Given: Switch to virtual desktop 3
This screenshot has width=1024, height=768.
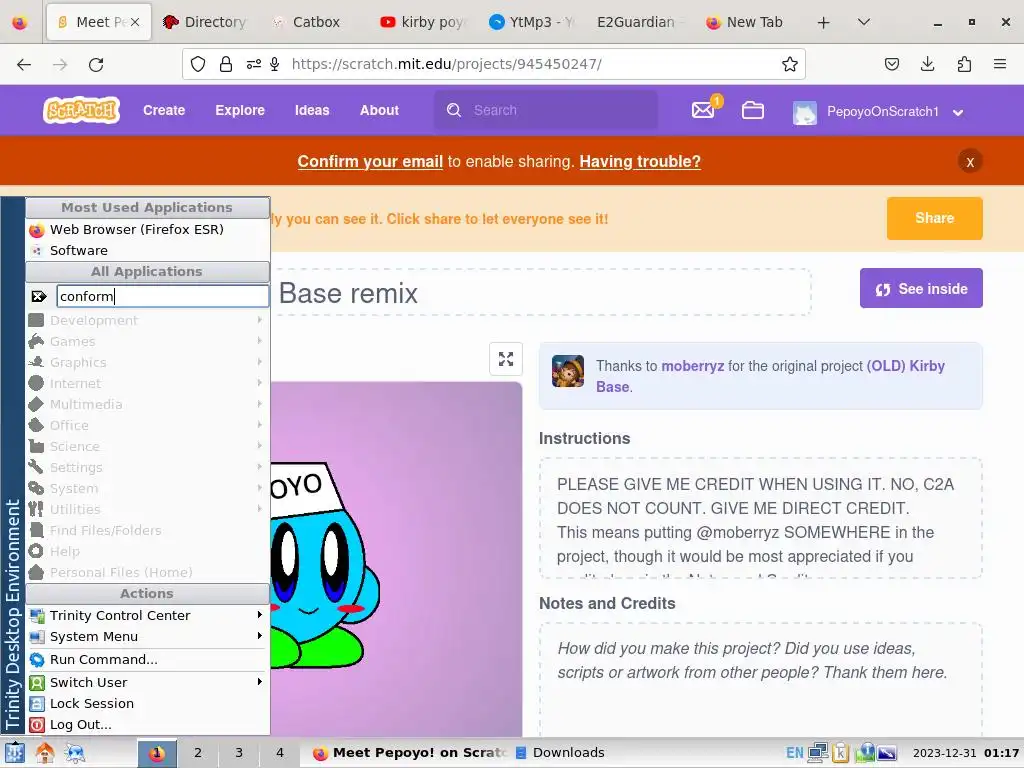Looking at the screenshot, I should (x=239, y=753).
